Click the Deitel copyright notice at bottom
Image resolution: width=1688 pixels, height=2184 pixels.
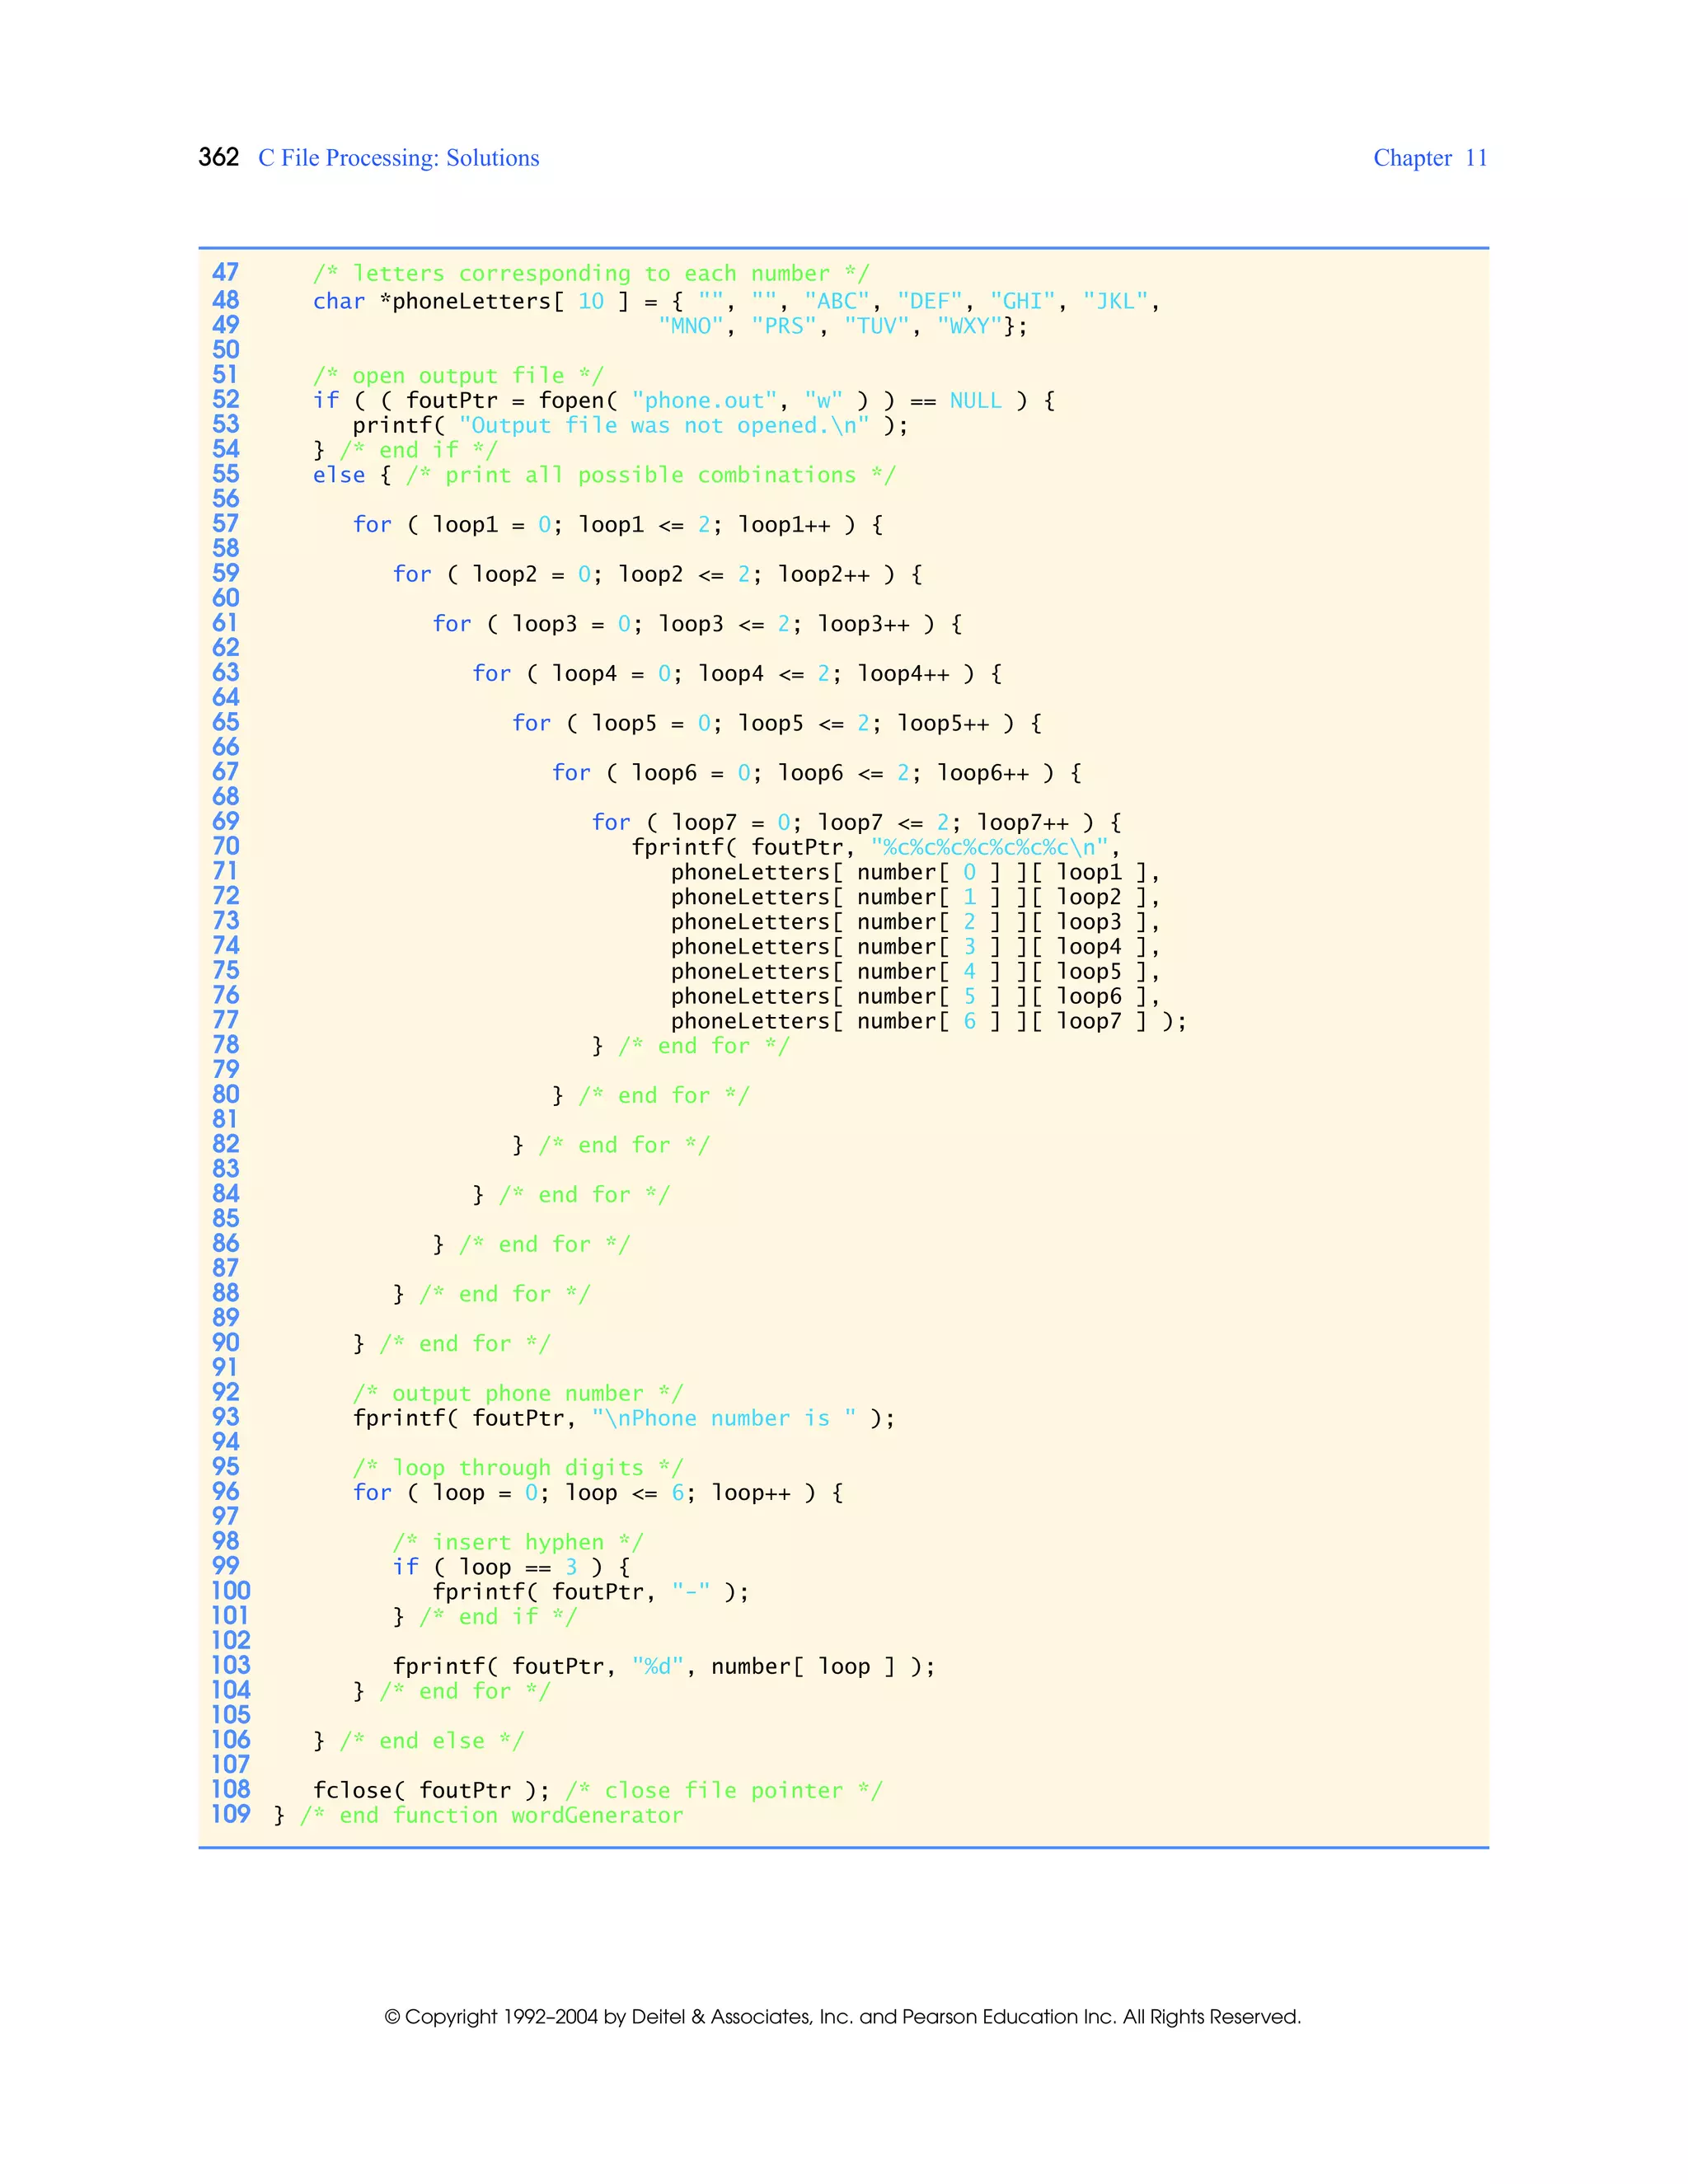(x=842, y=2016)
